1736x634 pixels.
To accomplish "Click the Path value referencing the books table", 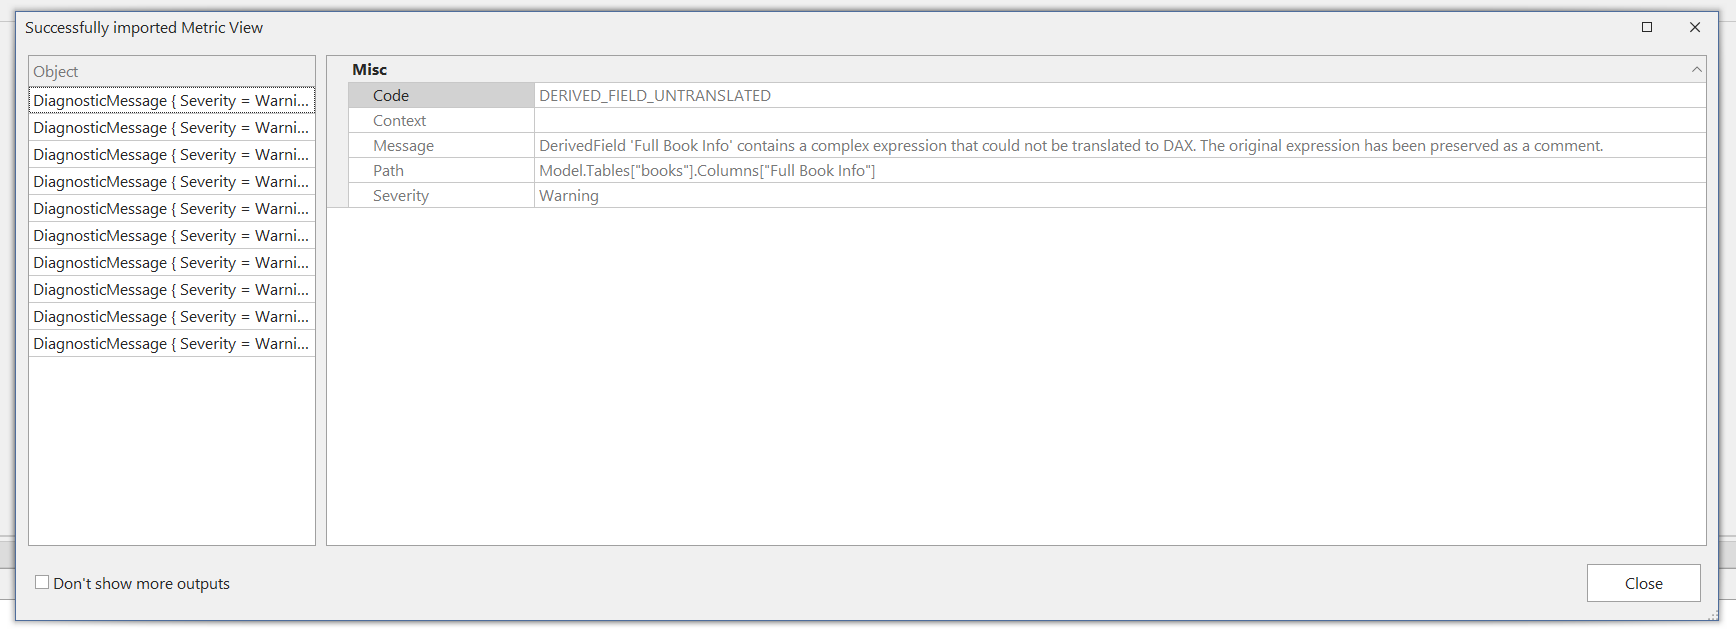I will [x=707, y=170].
